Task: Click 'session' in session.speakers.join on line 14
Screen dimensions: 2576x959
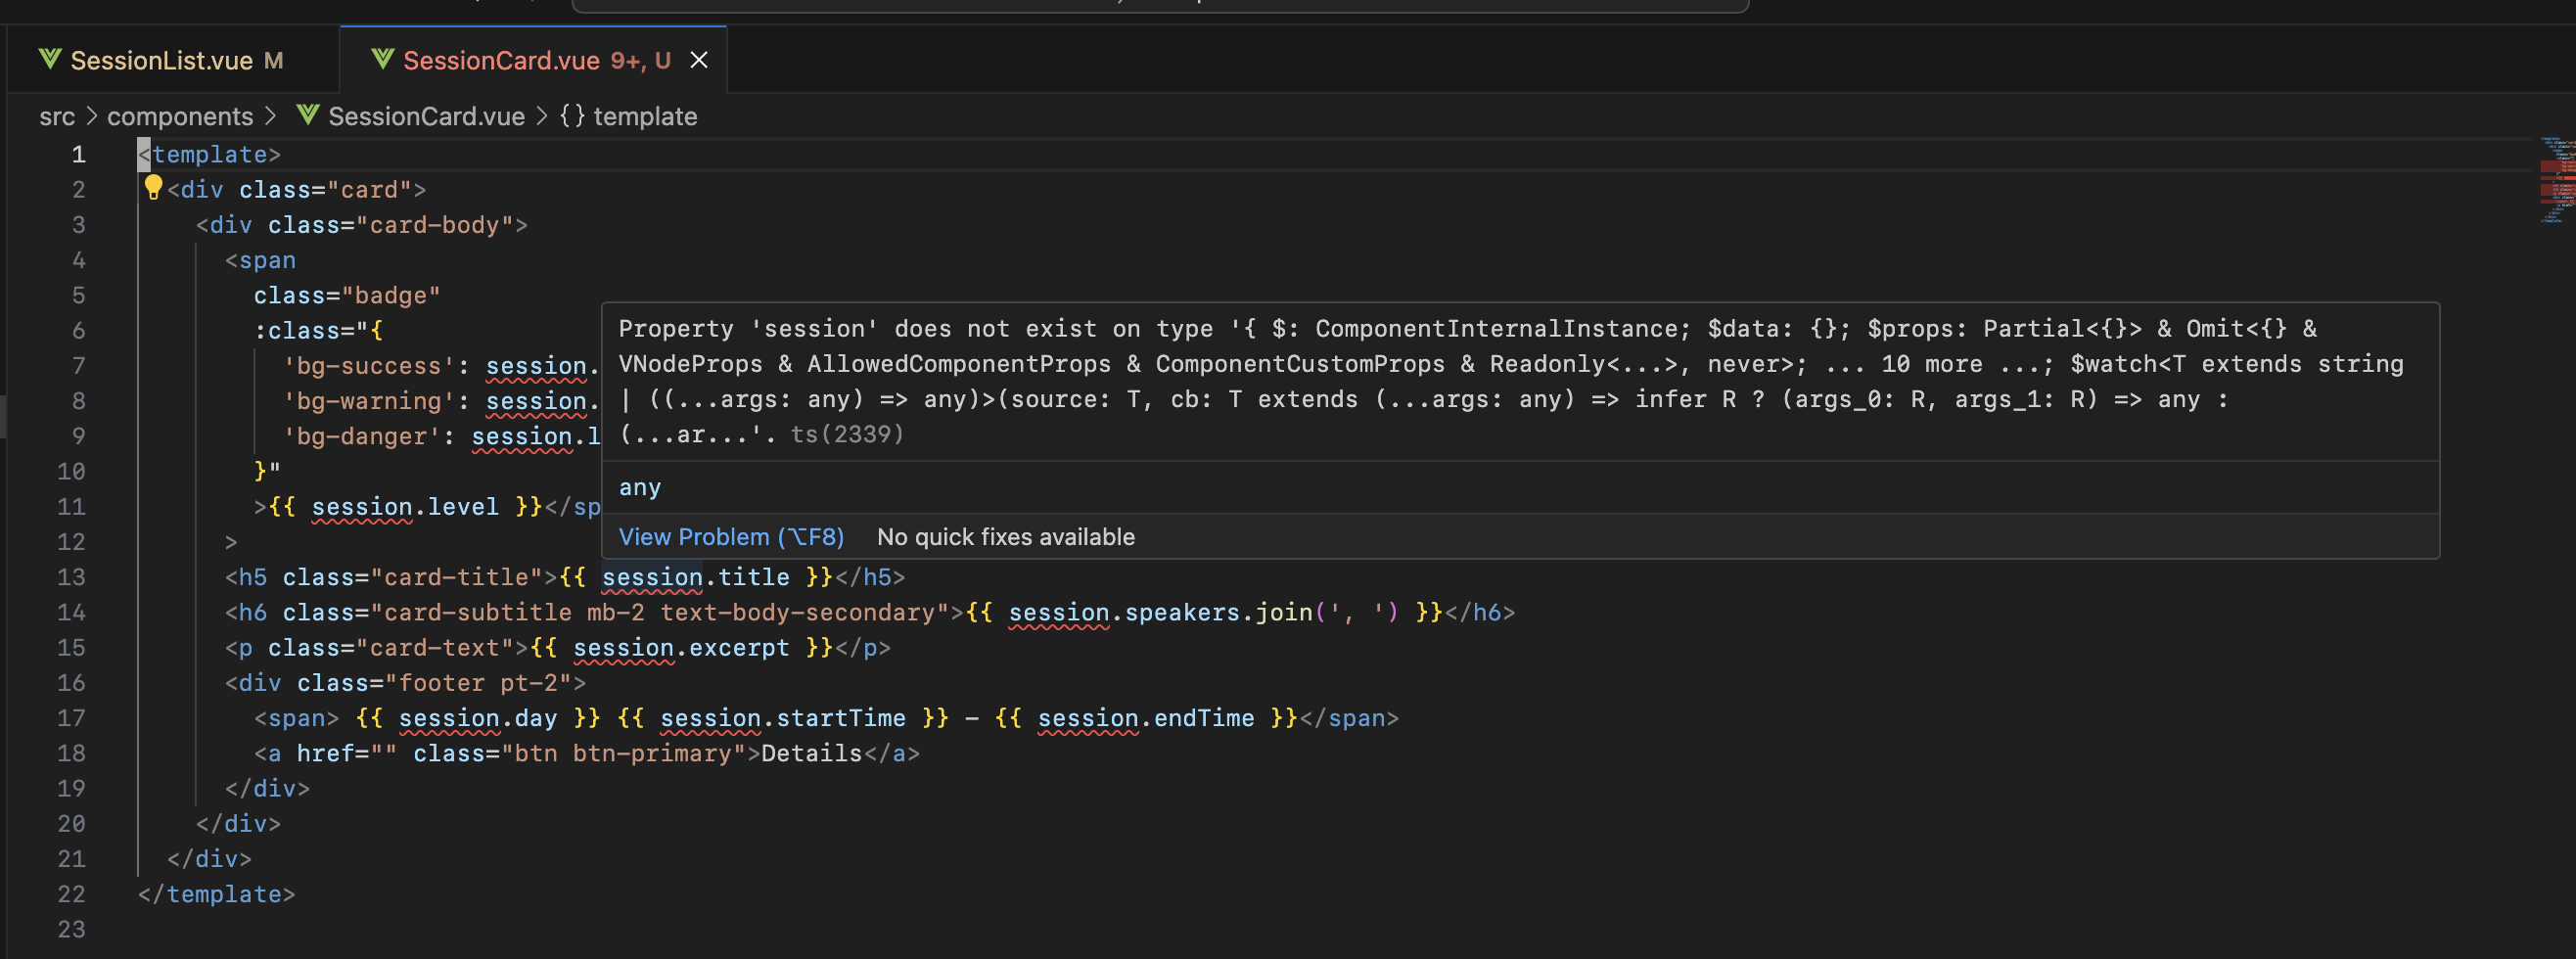Action: [1059, 612]
